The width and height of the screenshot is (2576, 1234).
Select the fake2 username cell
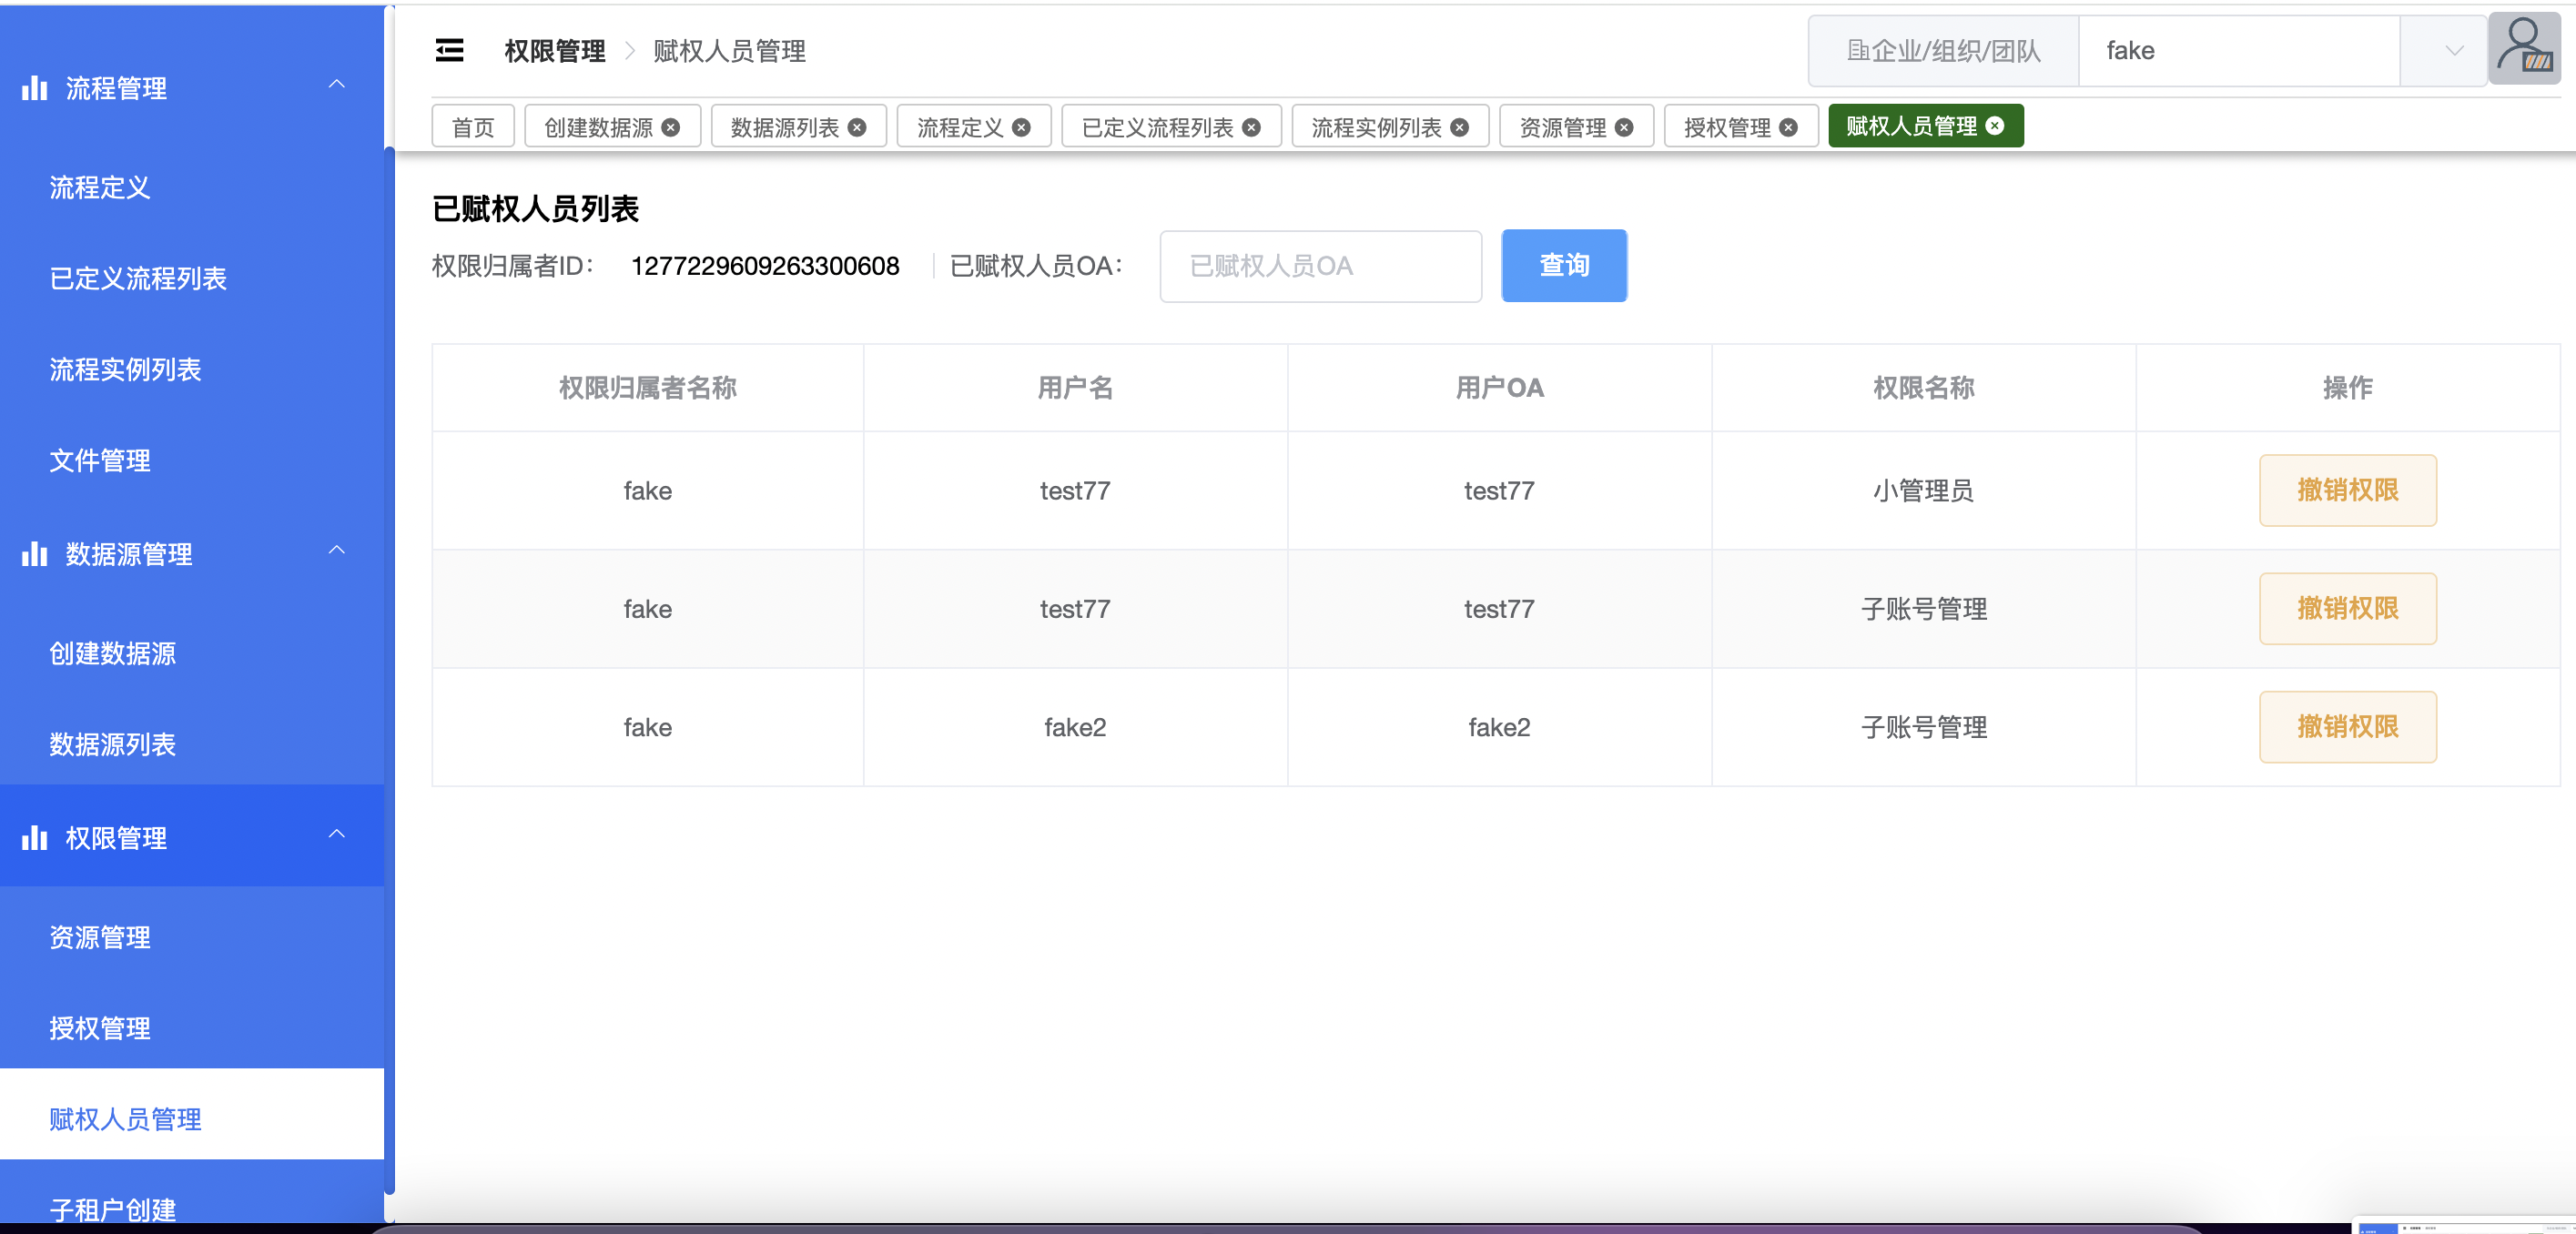(1075, 727)
